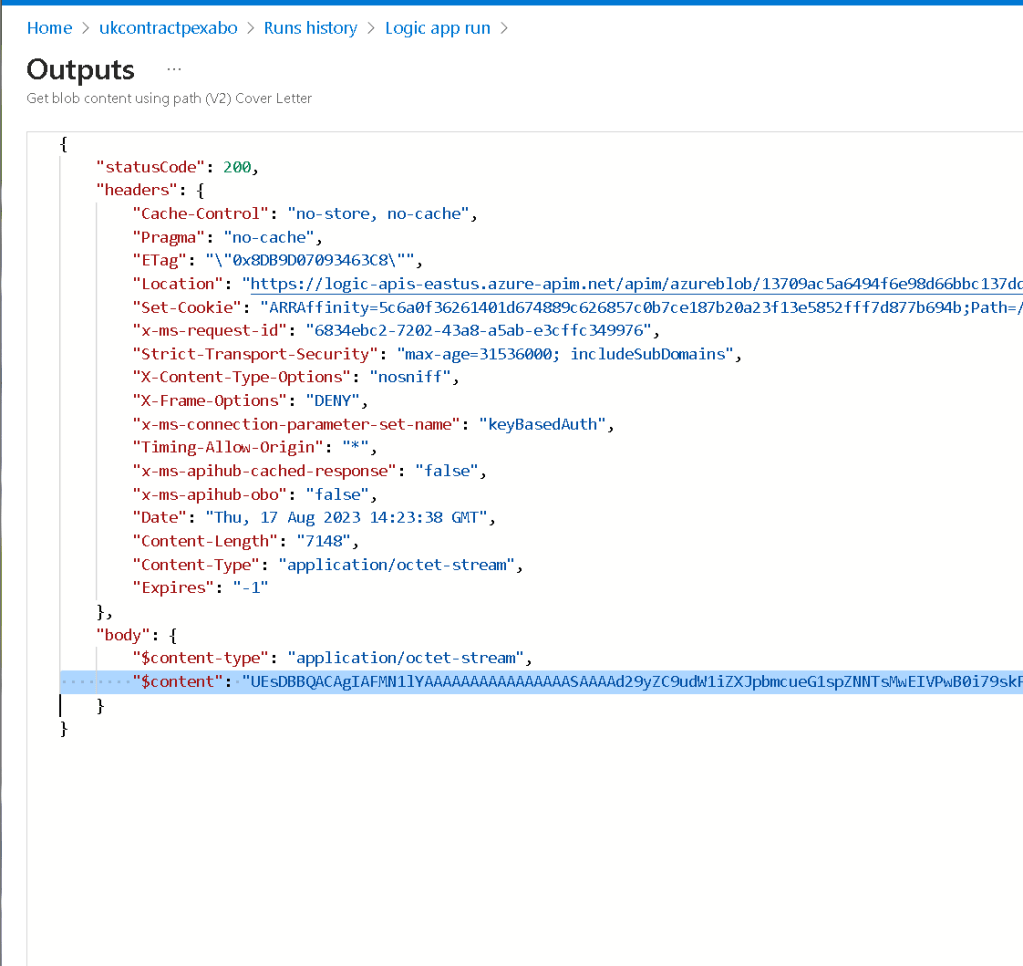
Task: Select the date value Thu, 17 Aug 2023
Action: click(x=346, y=517)
